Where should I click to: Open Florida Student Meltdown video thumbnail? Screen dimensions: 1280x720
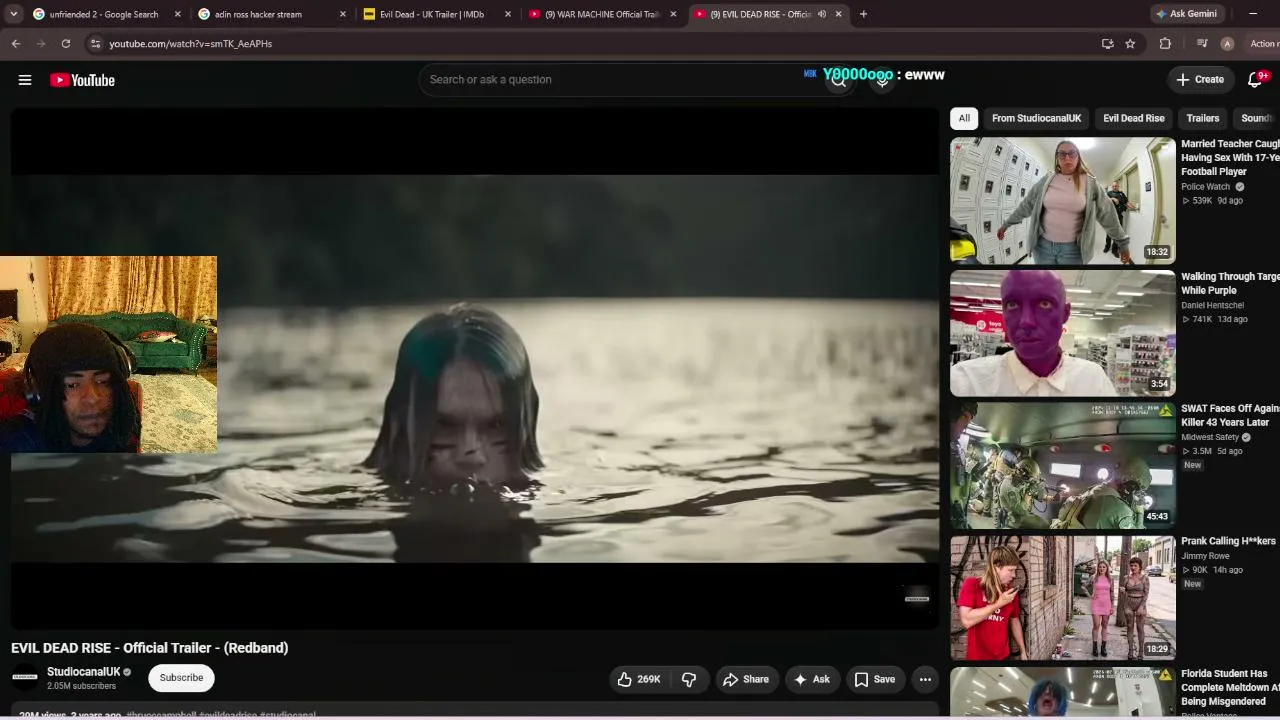(1063, 692)
